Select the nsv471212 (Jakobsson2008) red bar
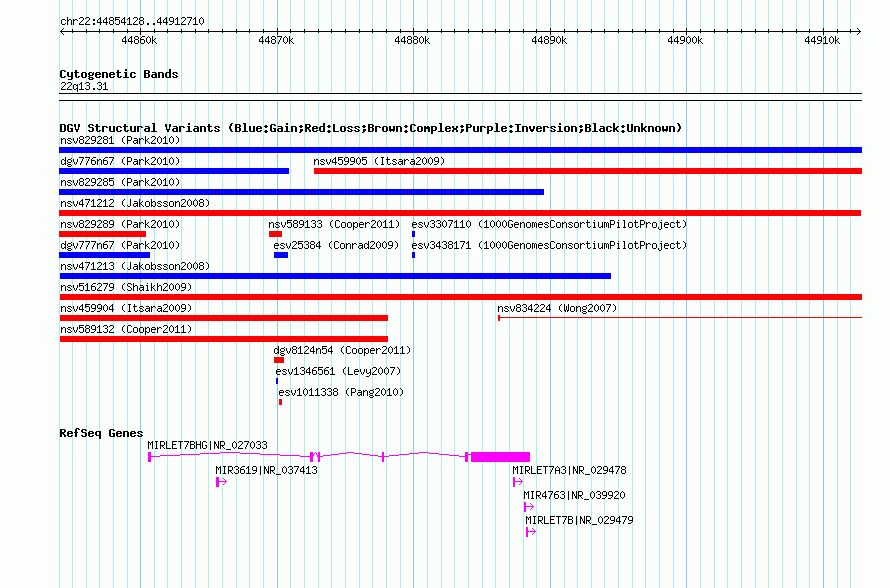Screen dimensions: 890x588 point(460,213)
